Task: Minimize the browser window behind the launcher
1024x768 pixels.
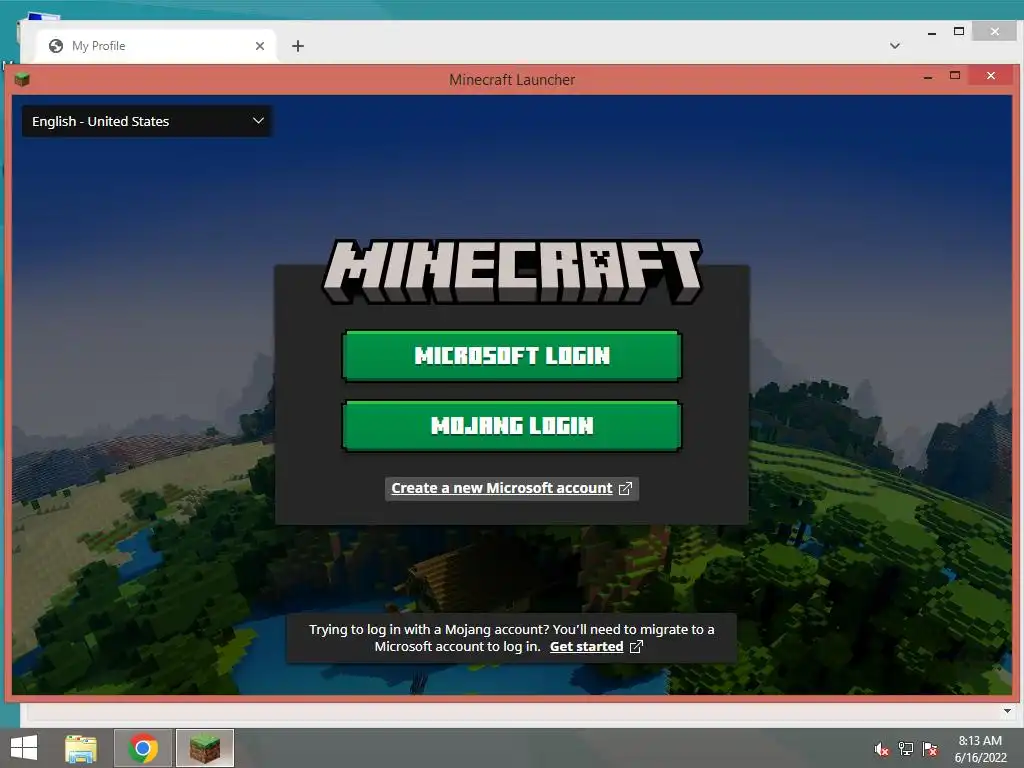Action: click(932, 32)
